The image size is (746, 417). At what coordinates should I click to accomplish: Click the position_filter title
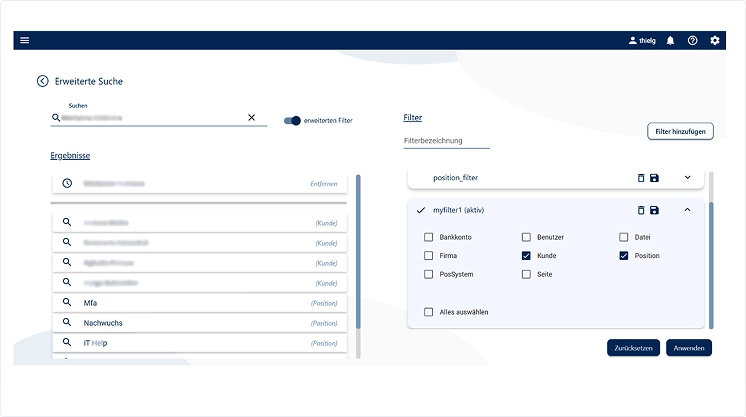tap(455, 178)
